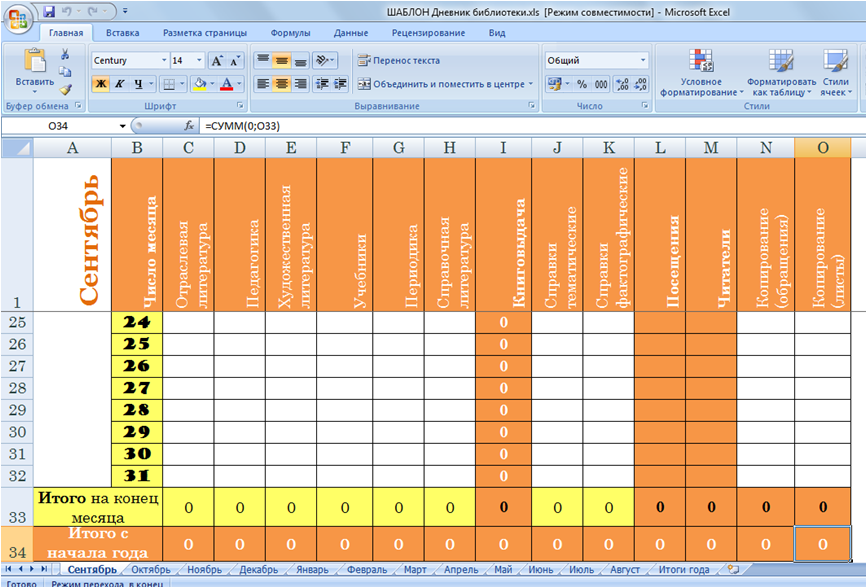
Task: Decrease decimal places in number group
Action: pos(640,84)
